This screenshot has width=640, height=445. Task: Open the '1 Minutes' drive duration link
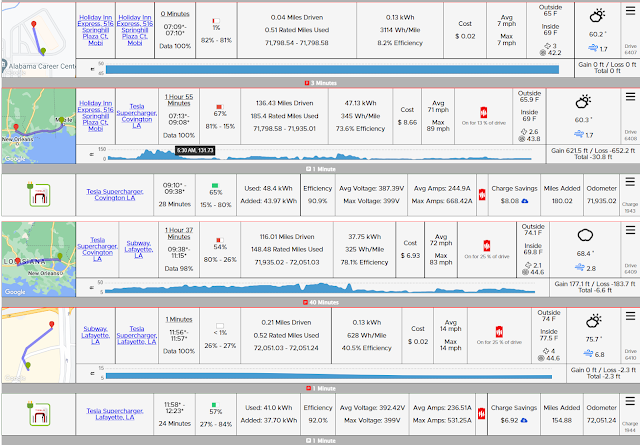(x=179, y=319)
